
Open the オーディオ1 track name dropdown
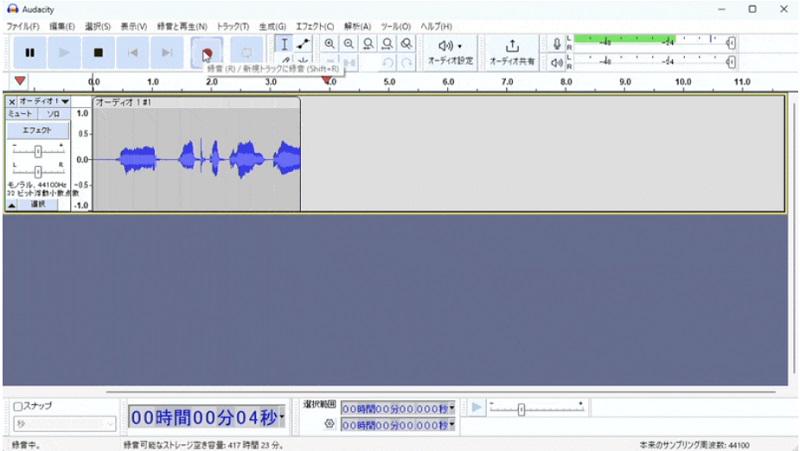[x=44, y=101]
